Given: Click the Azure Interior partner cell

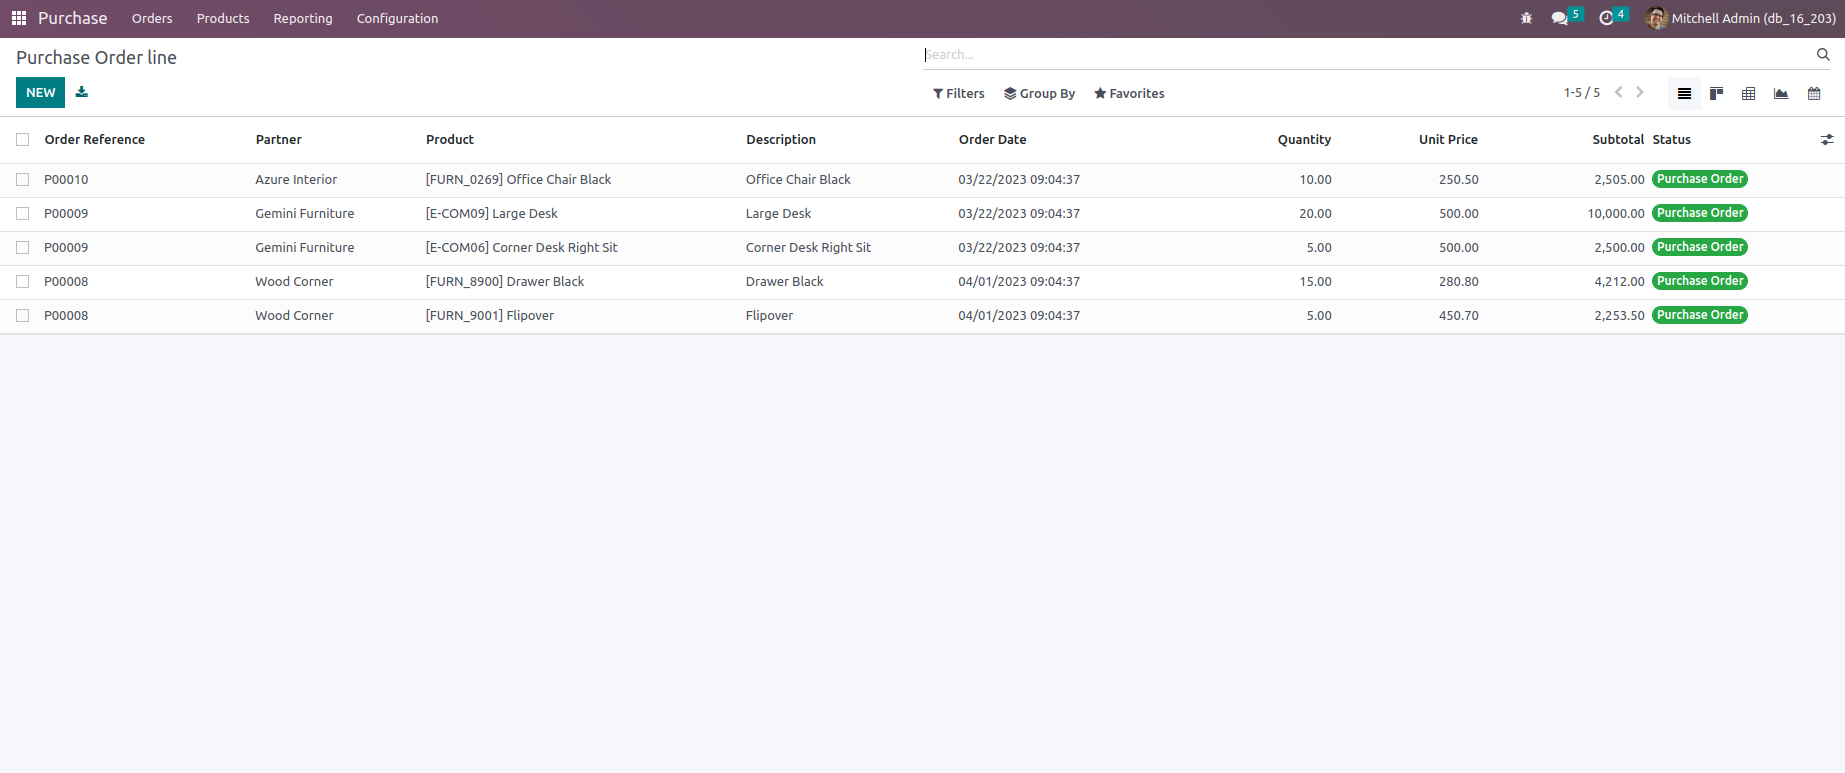Looking at the screenshot, I should 296,180.
